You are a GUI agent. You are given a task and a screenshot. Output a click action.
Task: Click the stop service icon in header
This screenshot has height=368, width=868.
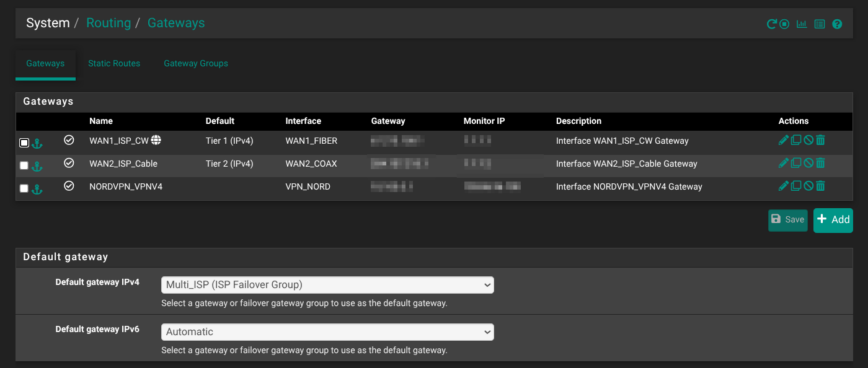(784, 24)
